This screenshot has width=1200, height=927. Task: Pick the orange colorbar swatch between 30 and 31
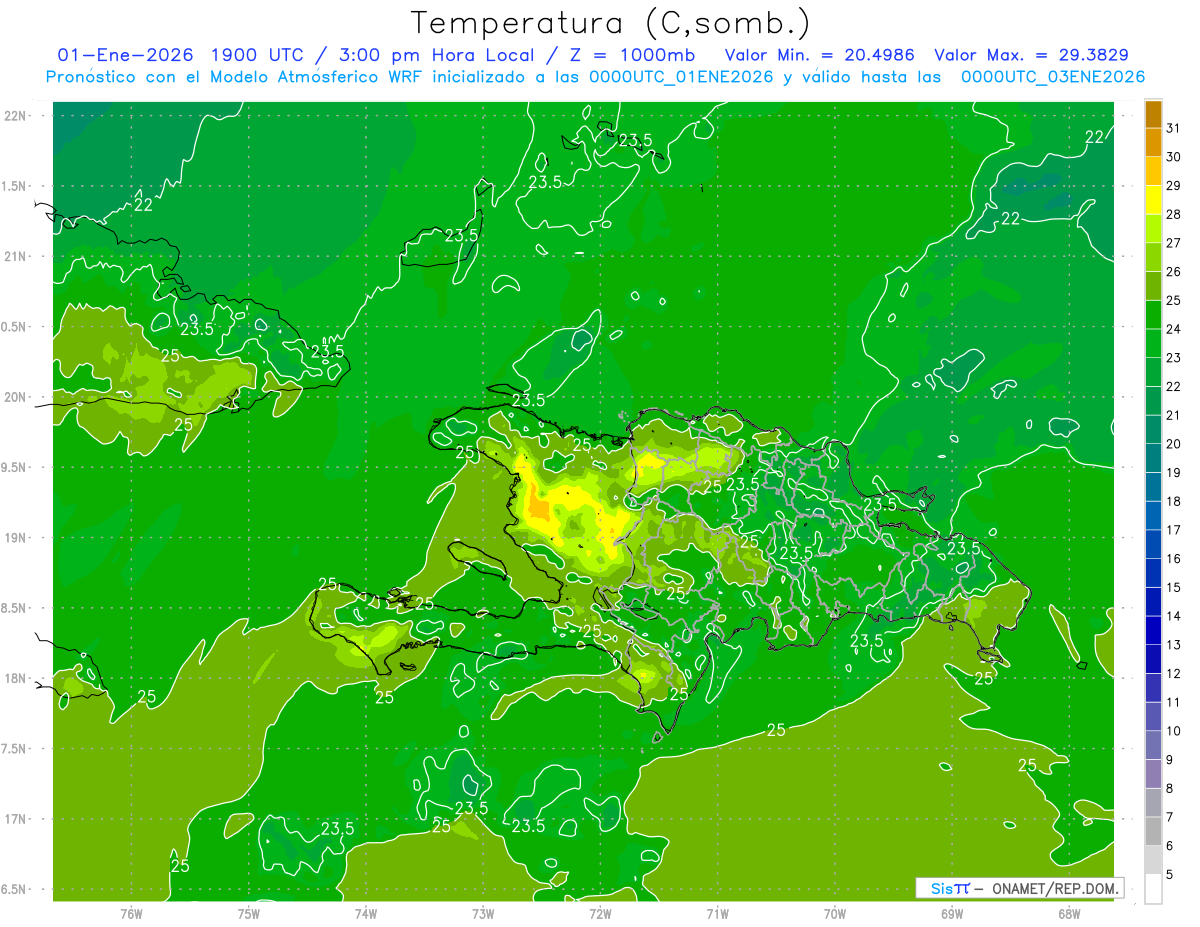pos(1153,142)
